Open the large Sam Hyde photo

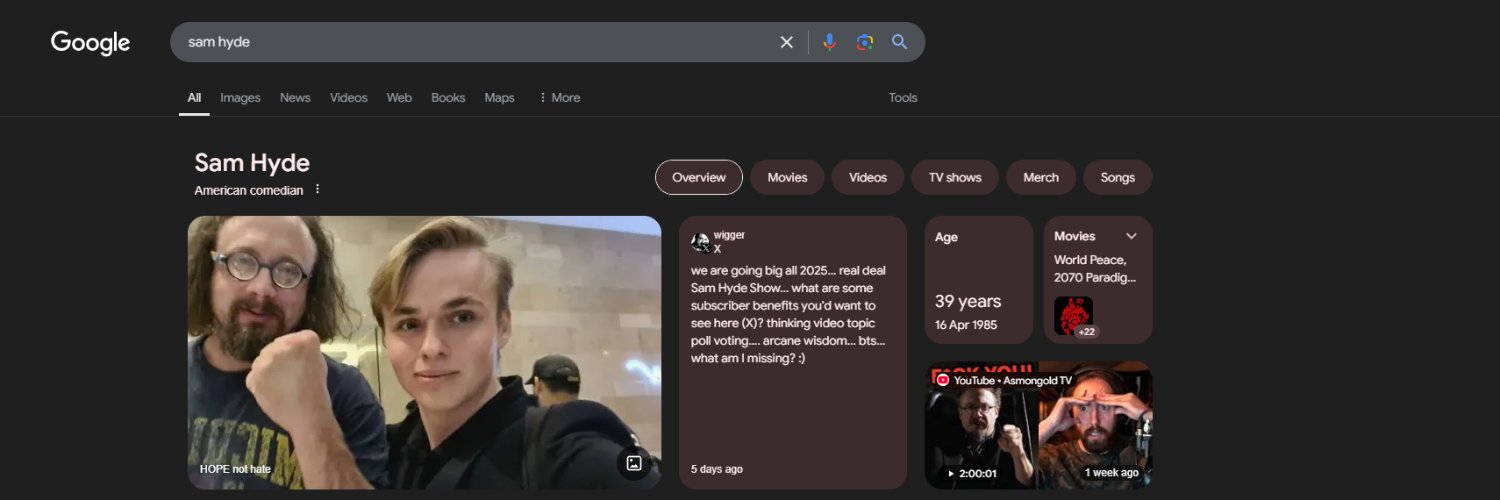pos(425,353)
